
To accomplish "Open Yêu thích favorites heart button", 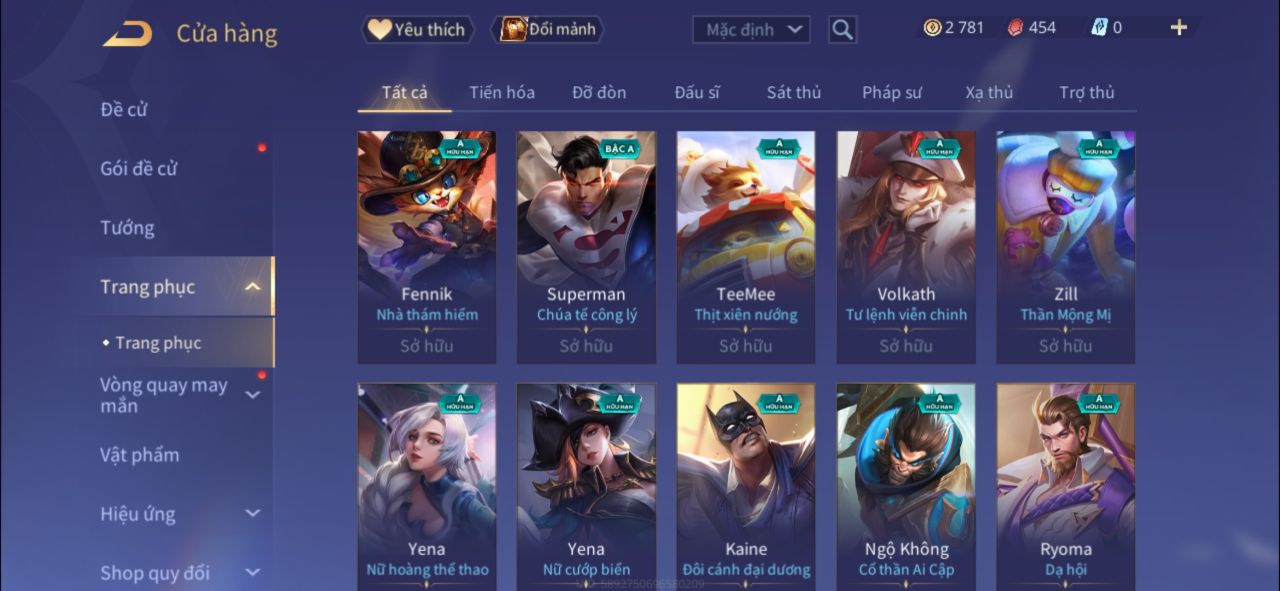I will click(416, 29).
